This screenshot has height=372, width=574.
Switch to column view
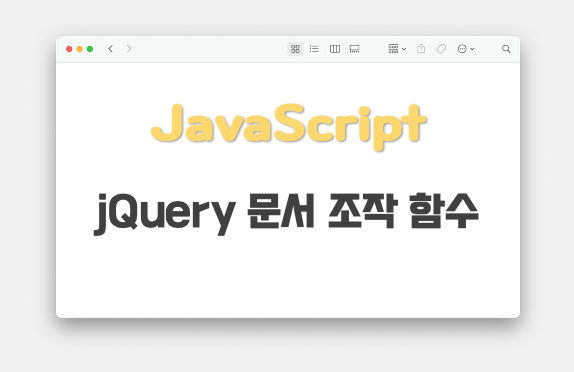pos(335,49)
